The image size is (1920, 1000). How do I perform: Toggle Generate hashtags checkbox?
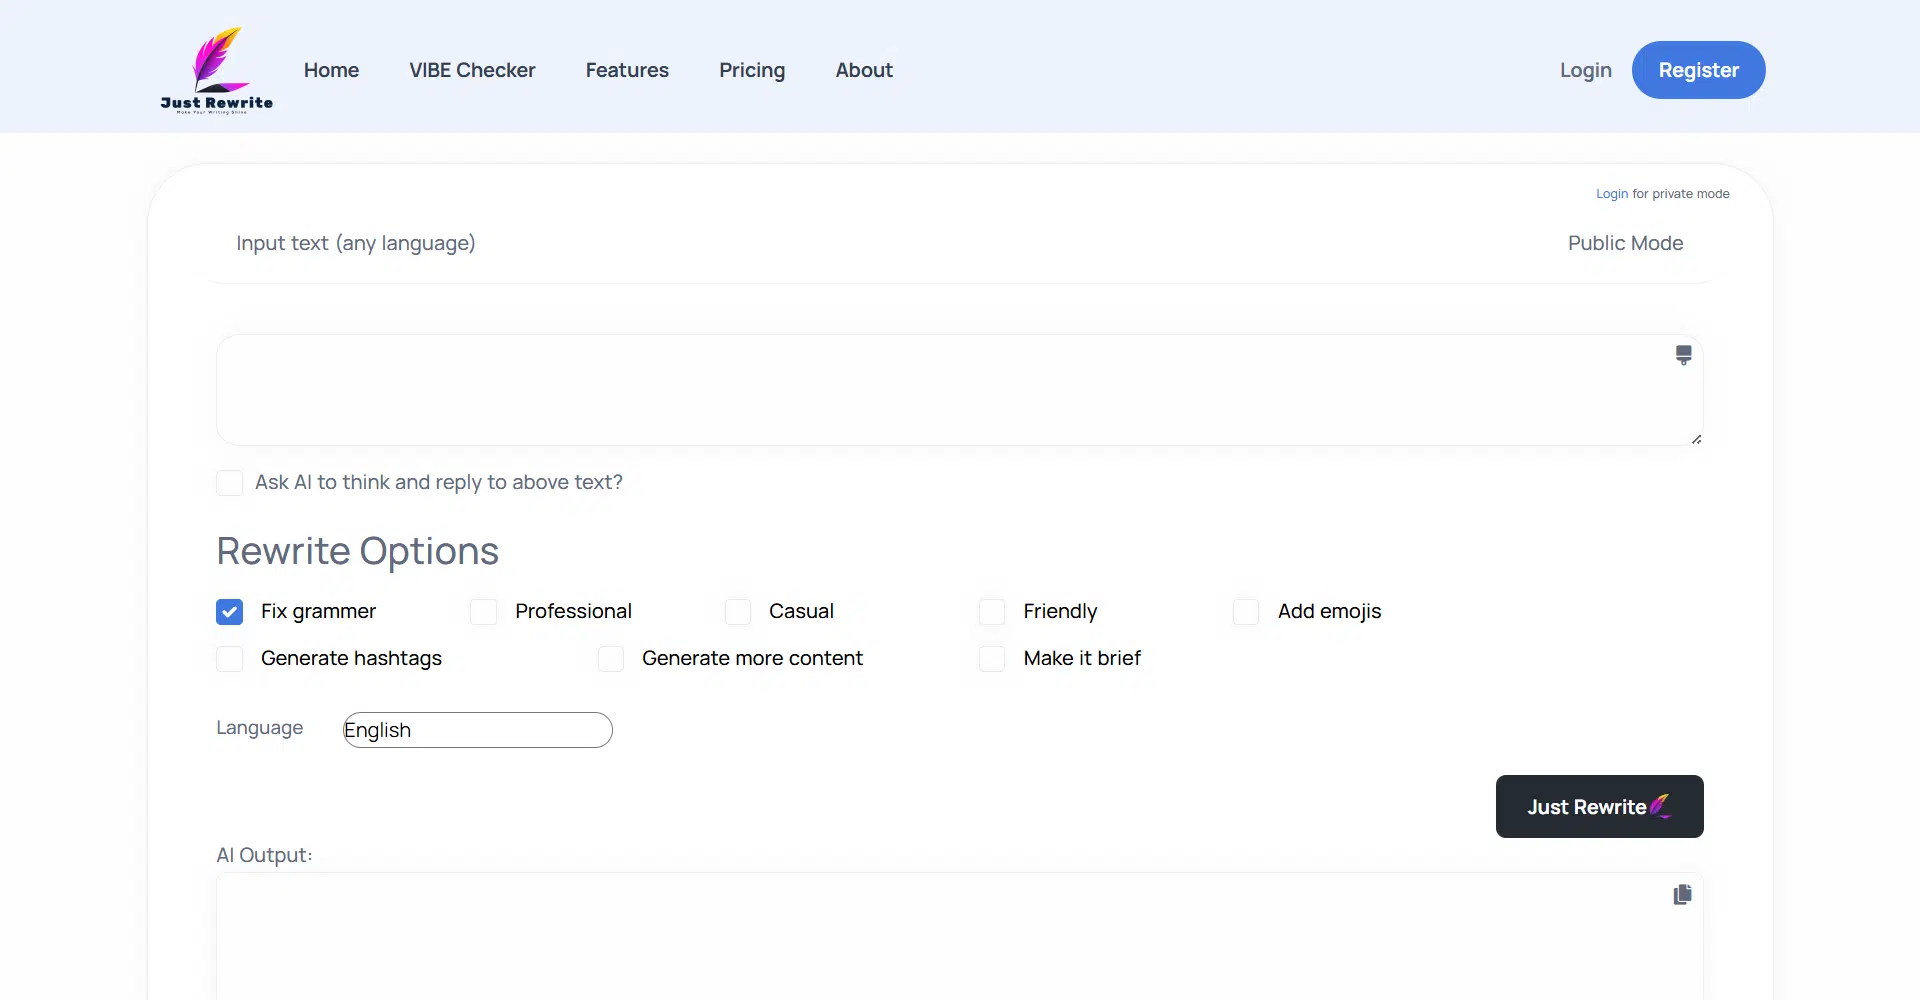[x=230, y=659]
